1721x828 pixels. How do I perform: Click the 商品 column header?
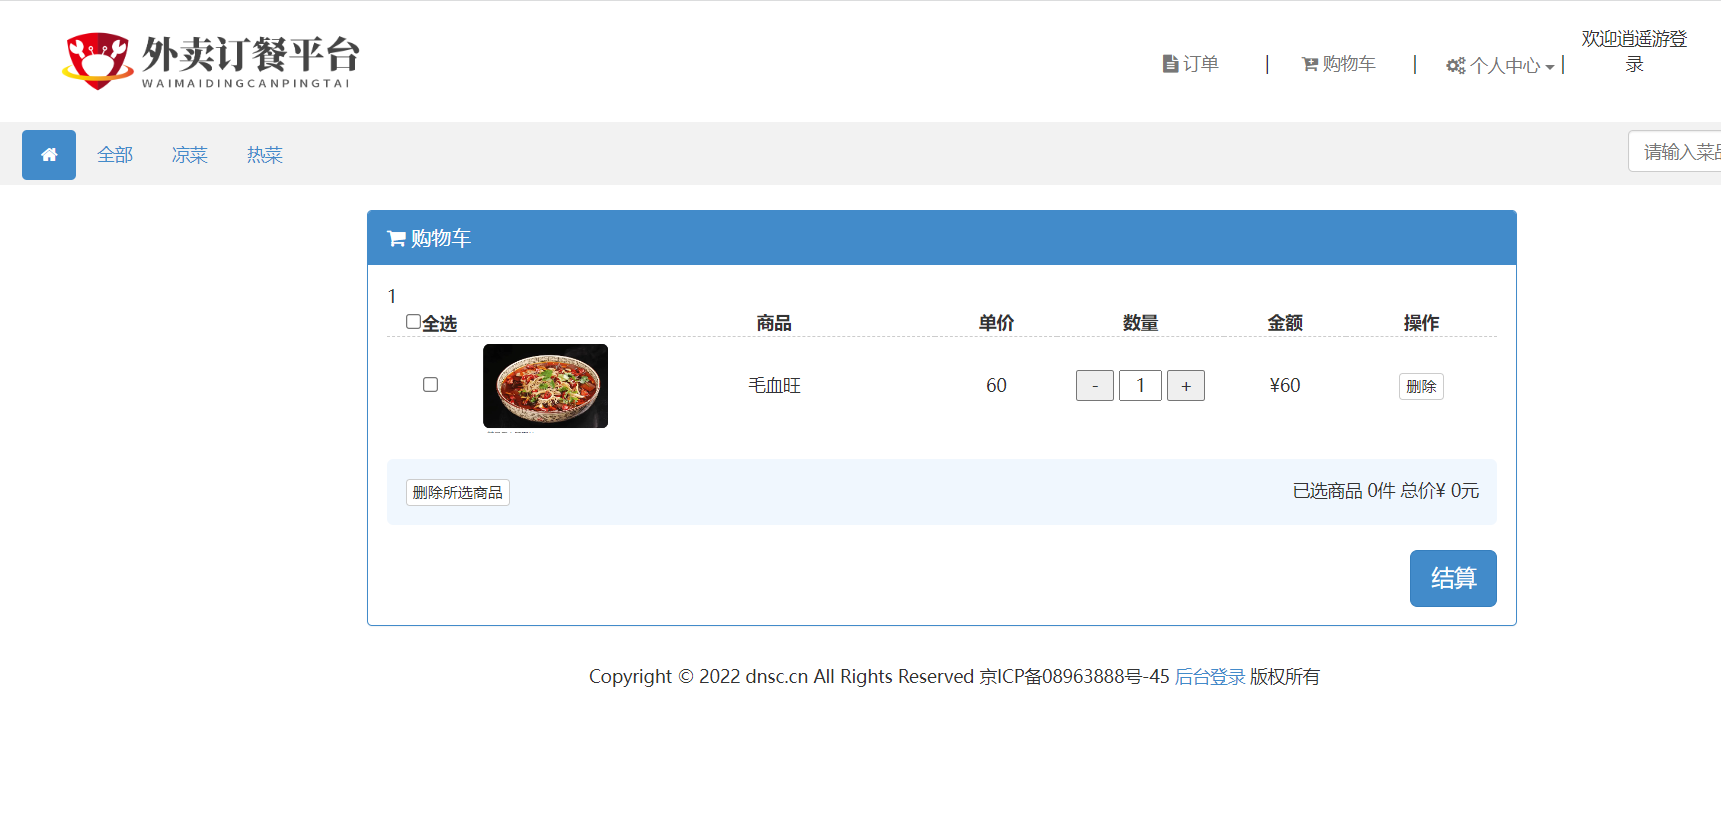774,323
